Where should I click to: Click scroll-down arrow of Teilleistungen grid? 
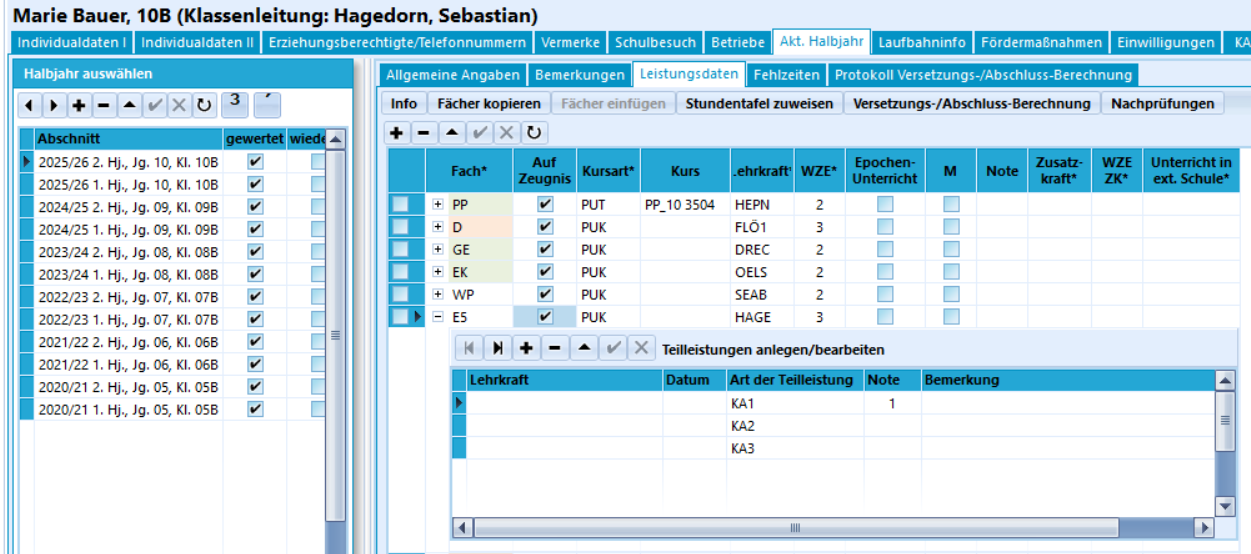pos(1225,506)
